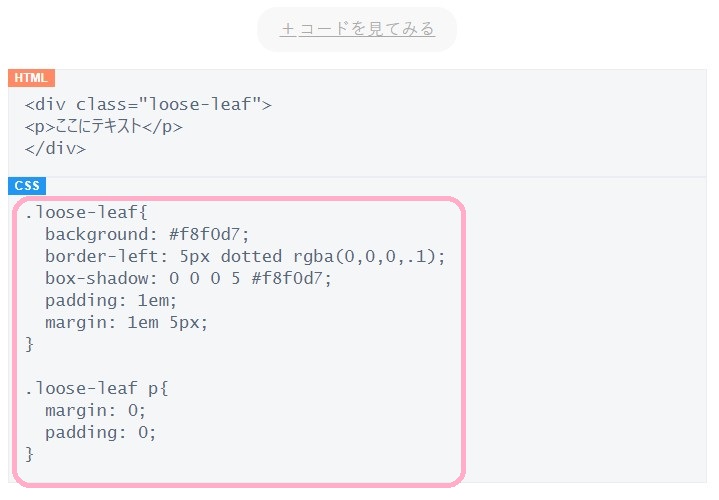
Task: Click the .loose-leaf{ selector line
Action: coord(86,212)
